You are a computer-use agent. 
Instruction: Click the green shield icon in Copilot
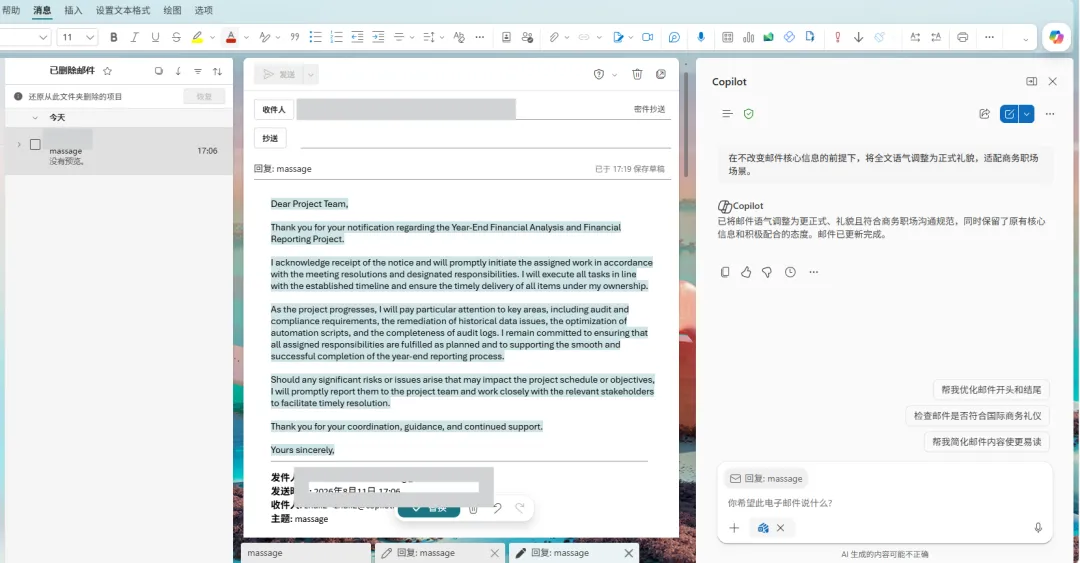(749, 114)
